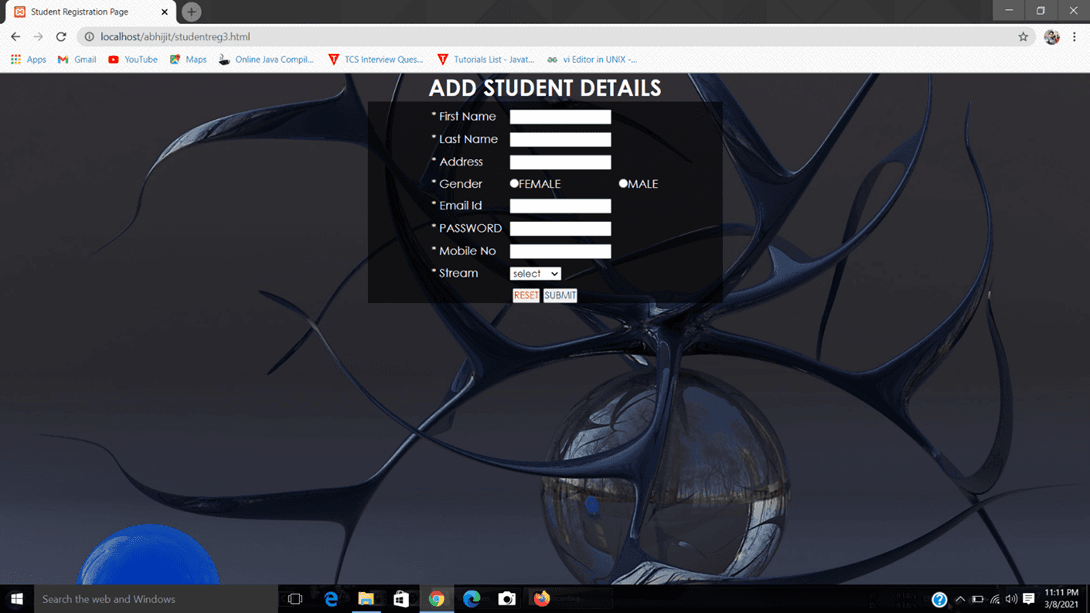Viewport: 1090px width, 613px height.
Task: Open Chrome's three-dot menu
Action: click(x=1074, y=37)
